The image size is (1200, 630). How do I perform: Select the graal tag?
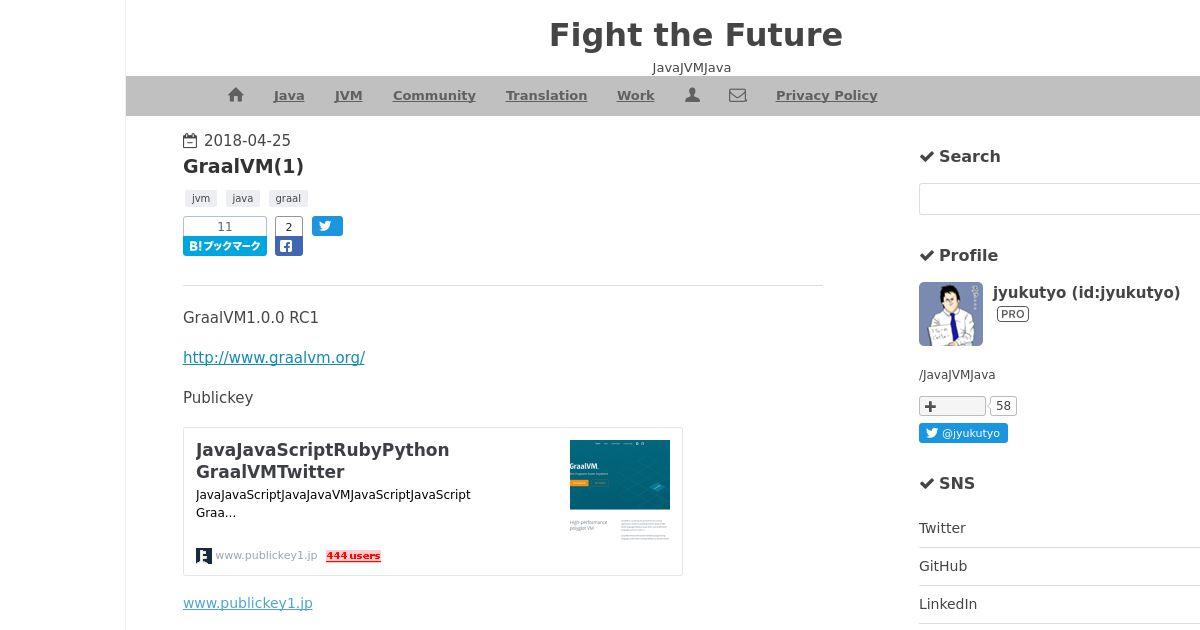click(x=288, y=198)
